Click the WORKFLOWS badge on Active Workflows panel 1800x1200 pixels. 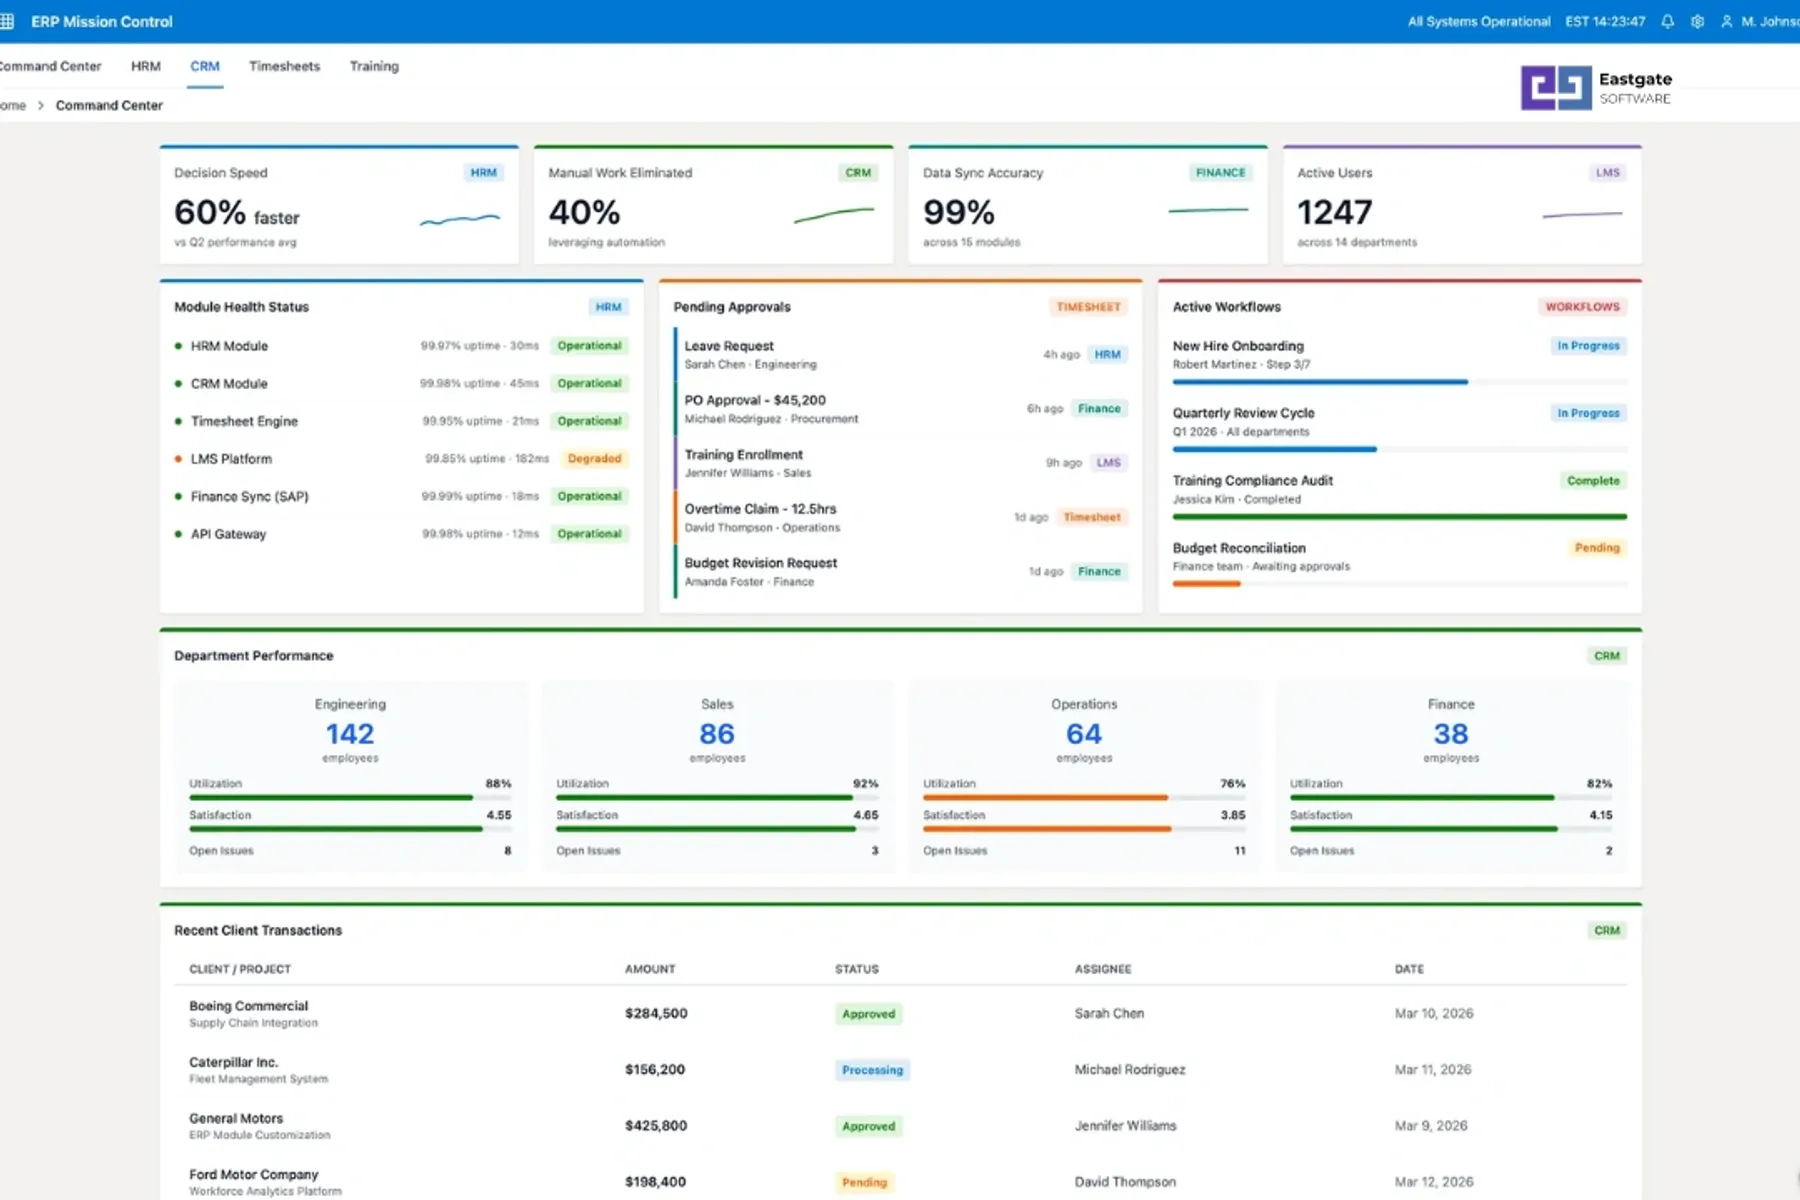1583,307
